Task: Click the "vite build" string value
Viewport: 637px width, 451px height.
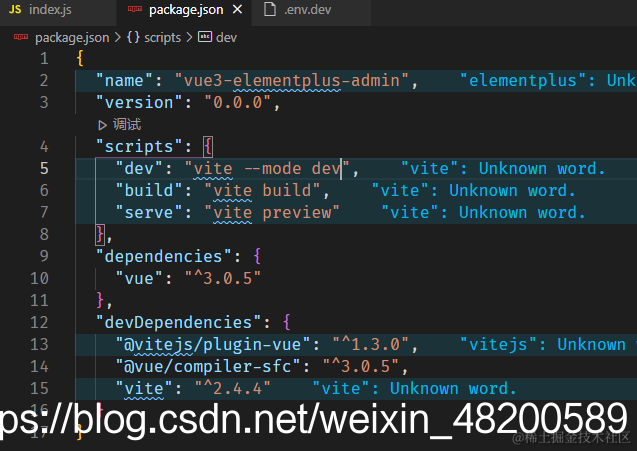Action: 262,191
